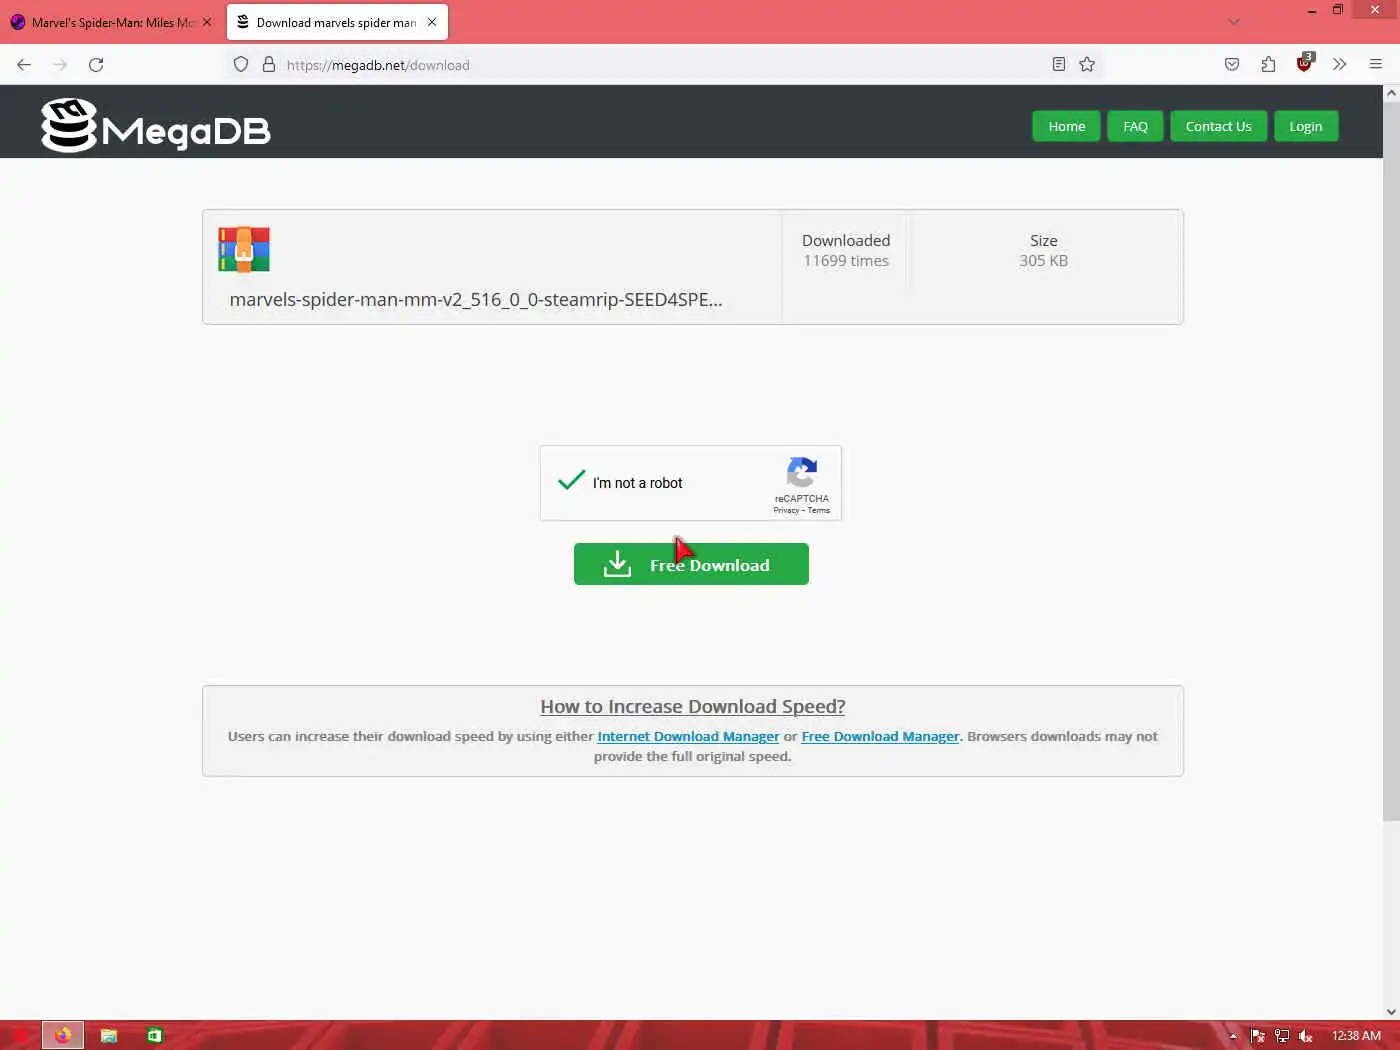The height and width of the screenshot is (1050, 1400).
Task: Open the FAQ page
Action: point(1135,126)
